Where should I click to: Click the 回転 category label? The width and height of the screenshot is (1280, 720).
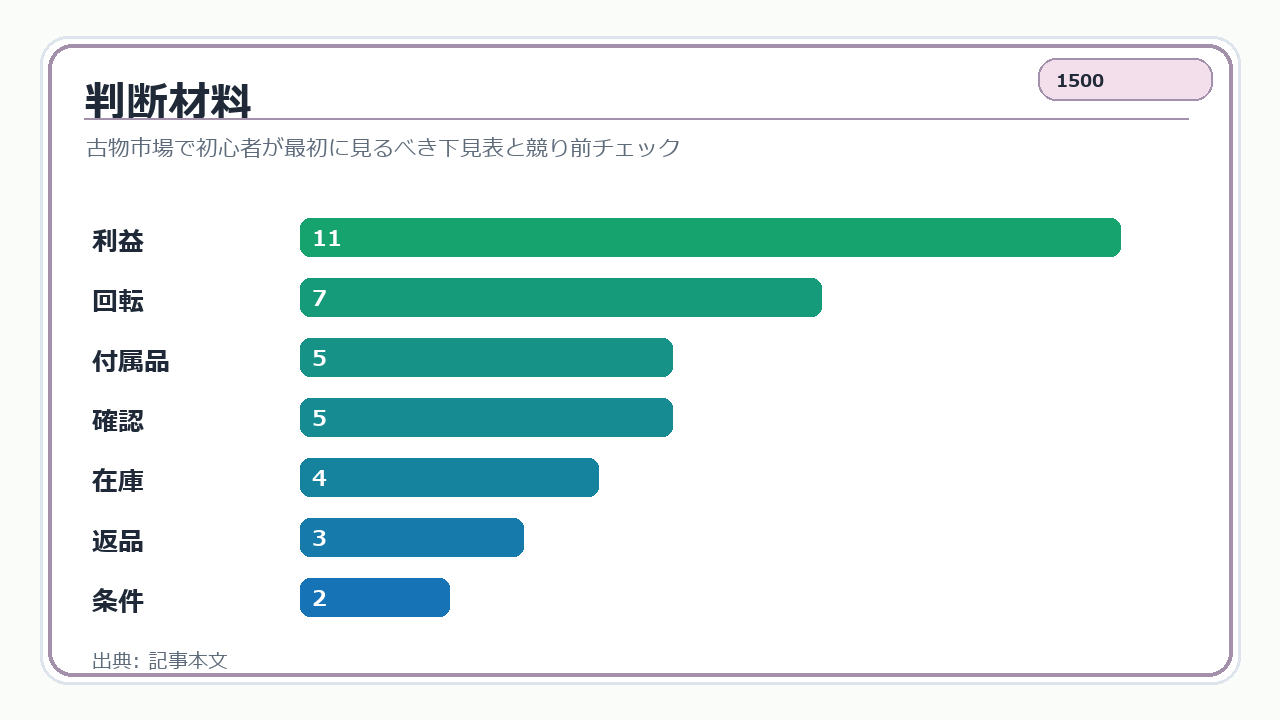pyautogui.click(x=118, y=301)
